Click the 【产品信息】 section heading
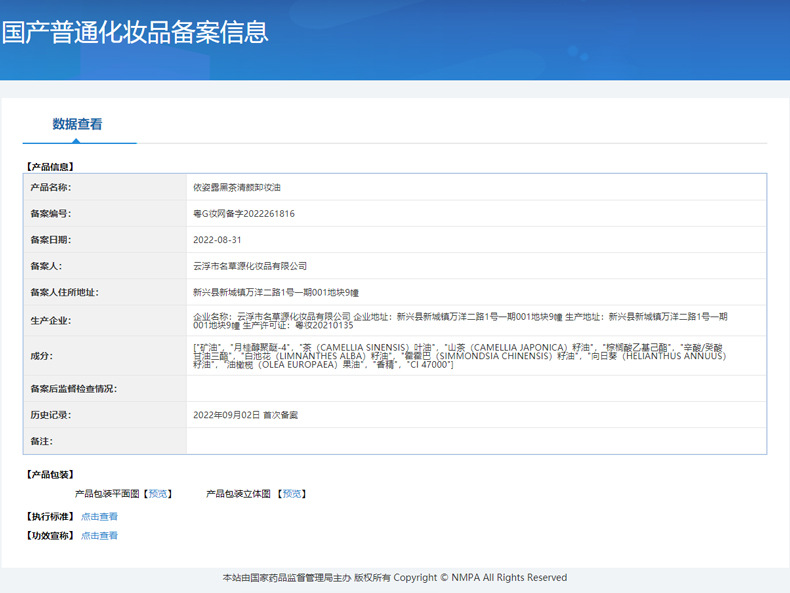790x593 pixels. (50, 167)
